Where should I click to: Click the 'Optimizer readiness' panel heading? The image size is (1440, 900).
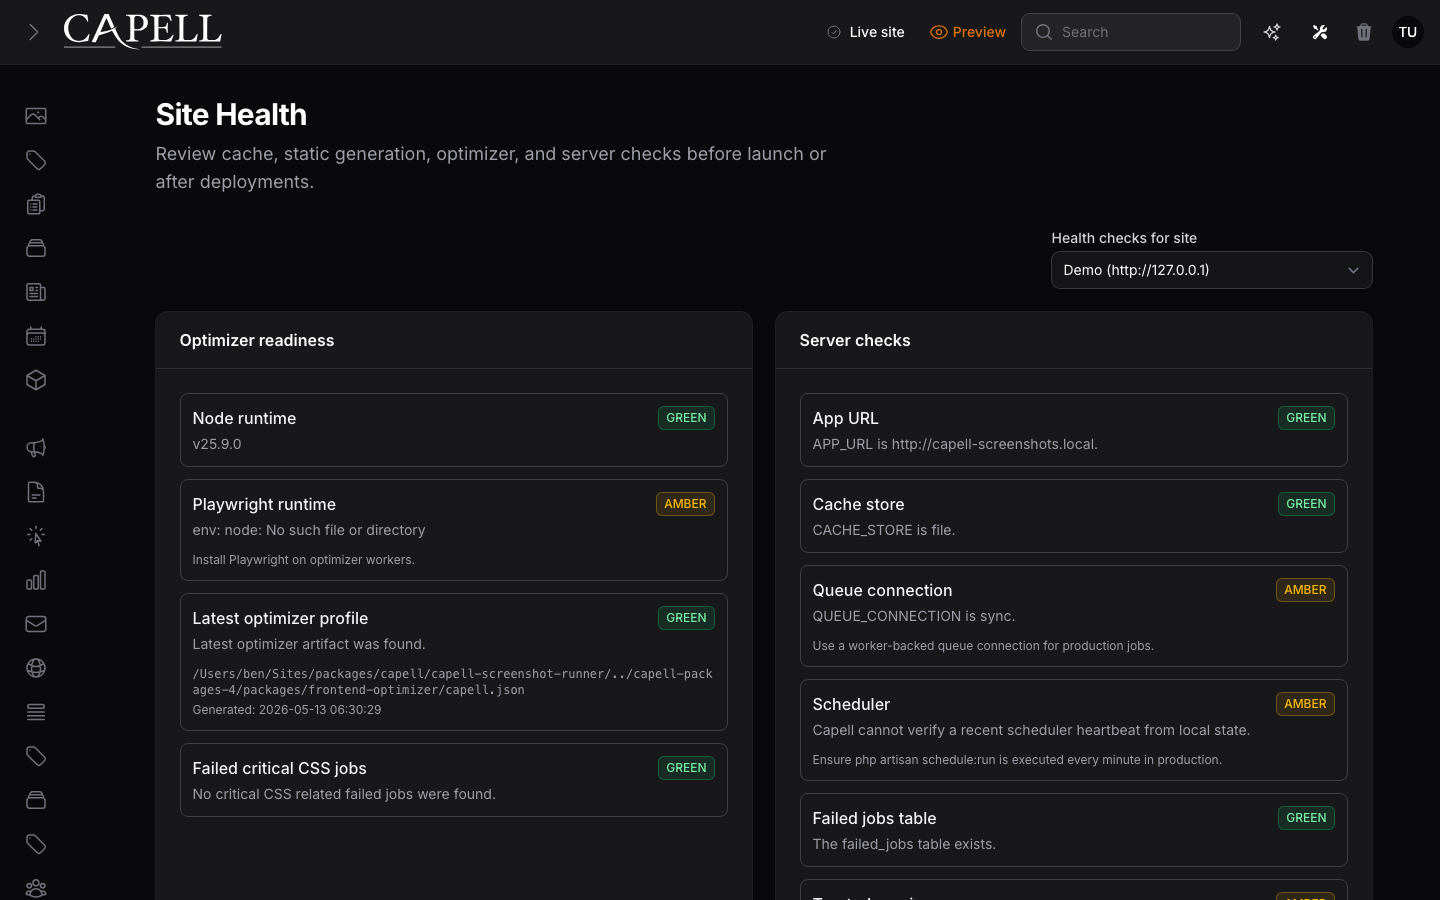[257, 340]
